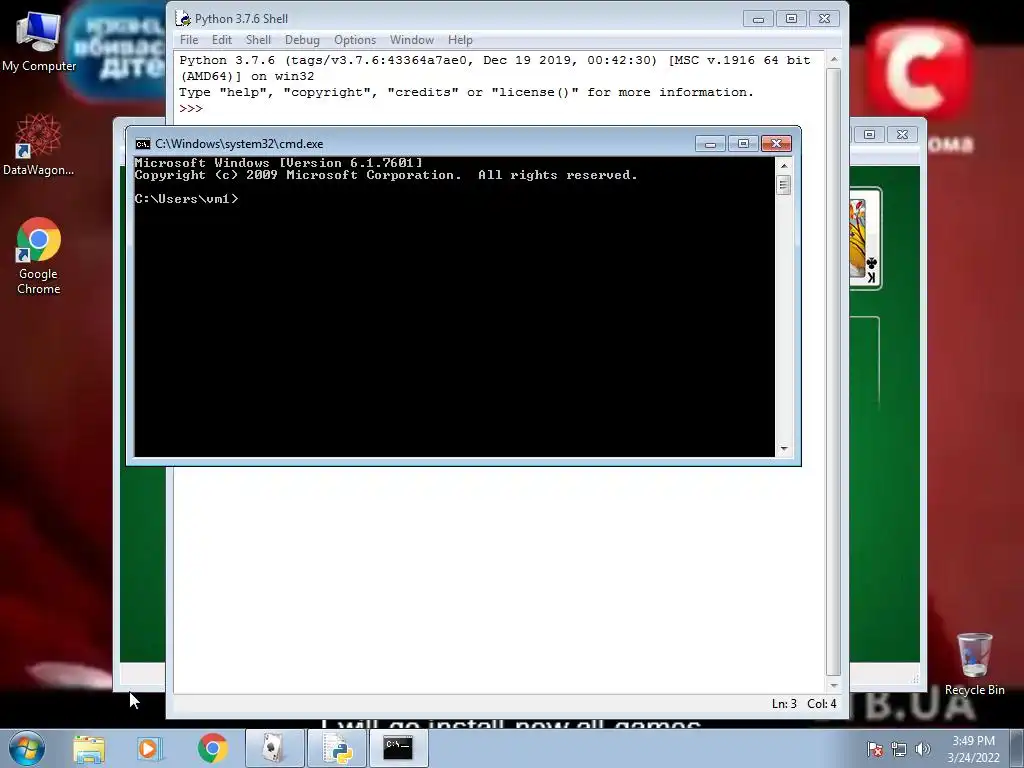Viewport: 1024px width, 768px height.
Task: Maximize the cmd.exe window
Action: tap(743, 144)
